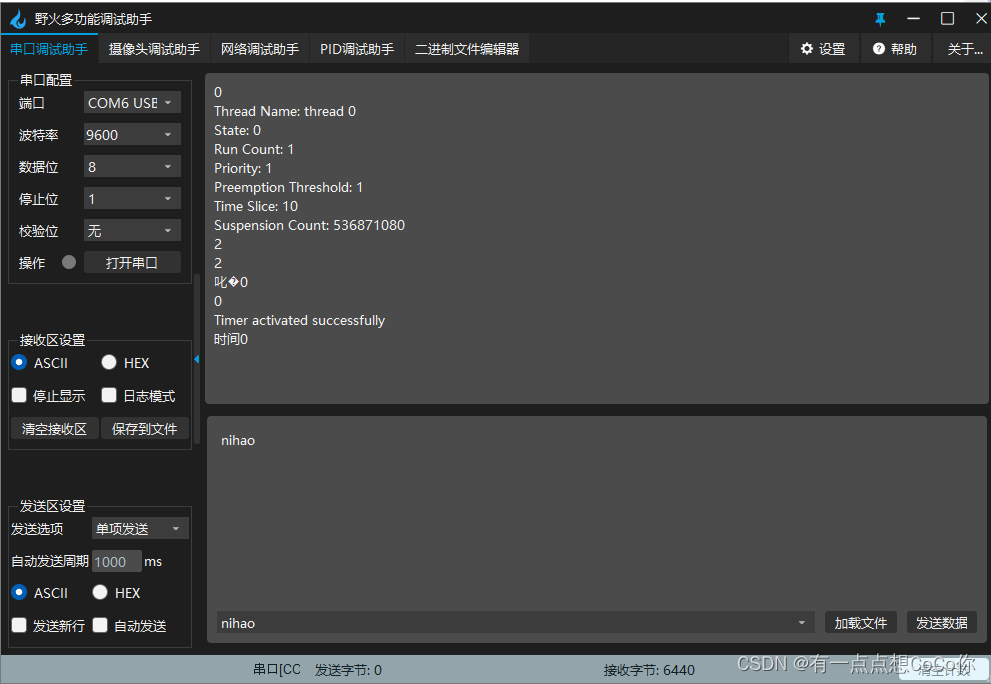This screenshot has height=684, width=991.
Task: Enable the 日志模式 checkbox
Action: point(108,395)
